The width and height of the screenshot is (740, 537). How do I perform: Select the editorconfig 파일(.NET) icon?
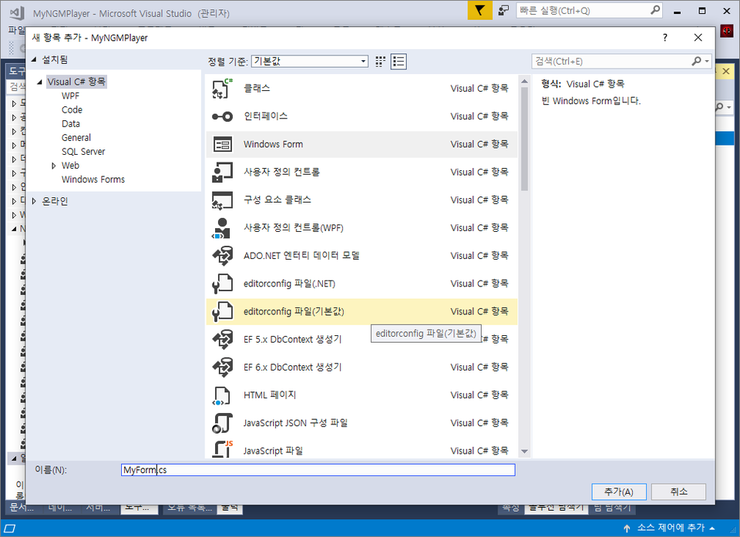click(222, 284)
